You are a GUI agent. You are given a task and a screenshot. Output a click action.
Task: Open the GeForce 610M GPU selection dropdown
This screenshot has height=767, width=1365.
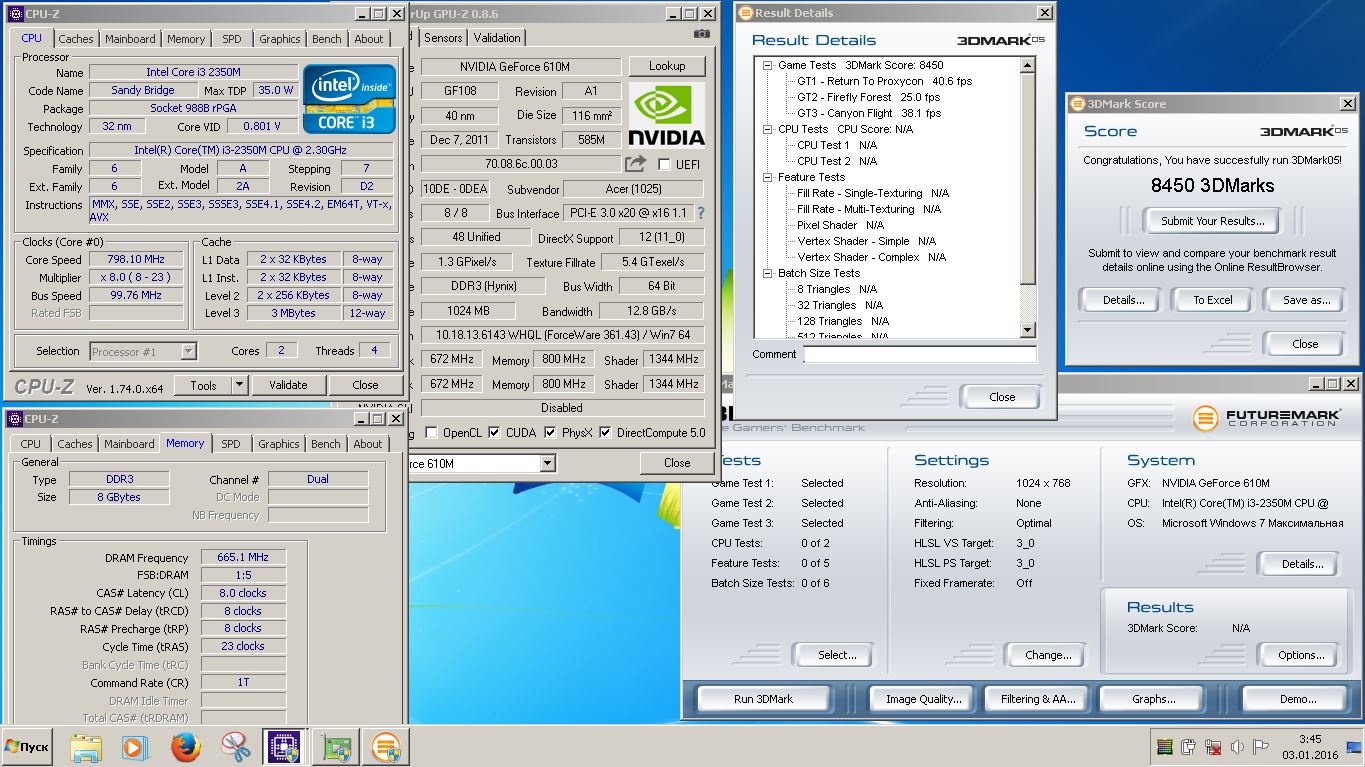tap(547, 463)
